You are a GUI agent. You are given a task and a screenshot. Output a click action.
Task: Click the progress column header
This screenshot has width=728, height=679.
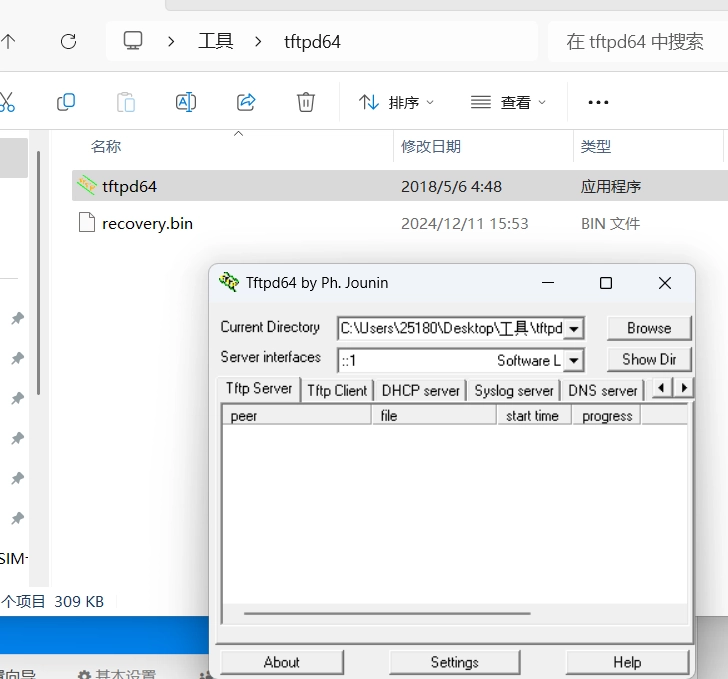pos(607,416)
